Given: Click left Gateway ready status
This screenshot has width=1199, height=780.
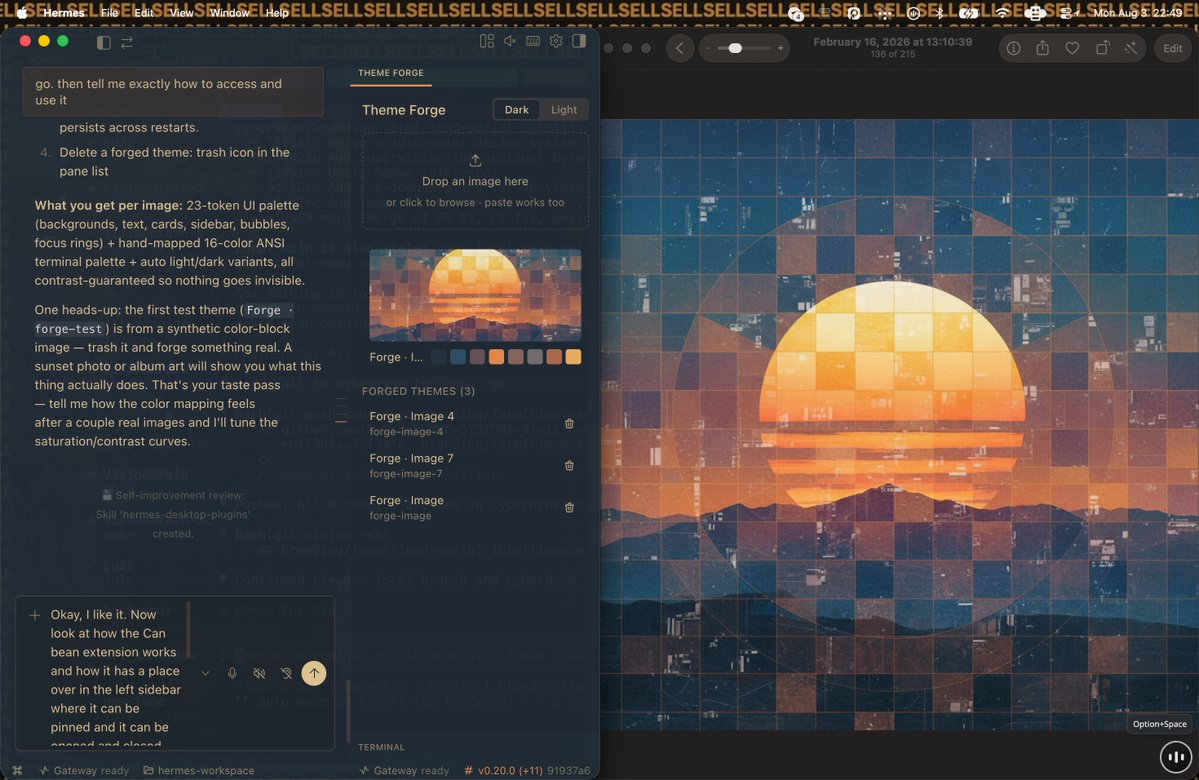Looking at the screenshot, I should pyautogui.click(x=83, y=770).
